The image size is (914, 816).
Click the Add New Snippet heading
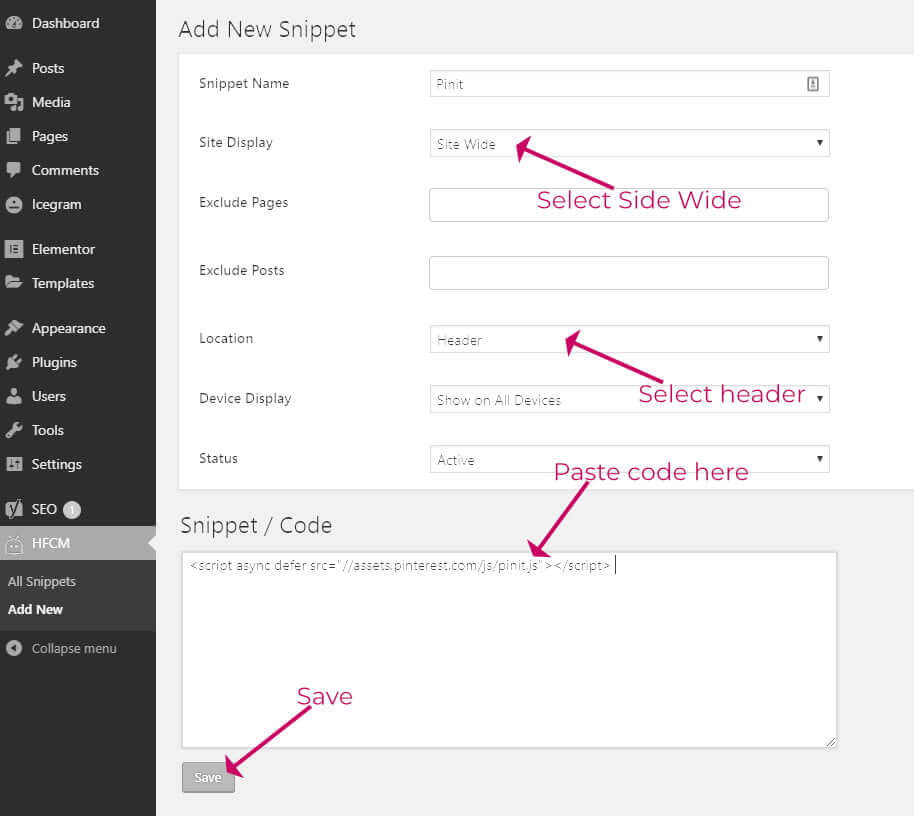click(267, 29)
